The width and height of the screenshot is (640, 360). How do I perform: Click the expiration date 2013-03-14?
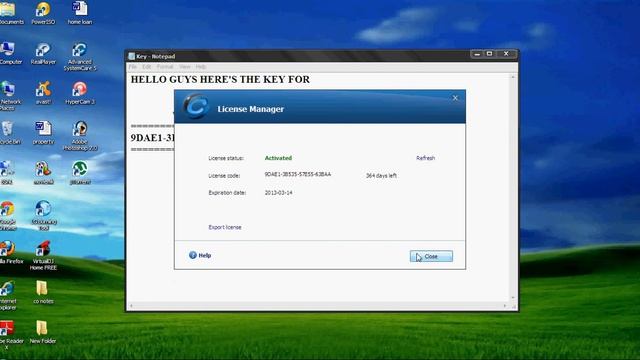point(278,193)
